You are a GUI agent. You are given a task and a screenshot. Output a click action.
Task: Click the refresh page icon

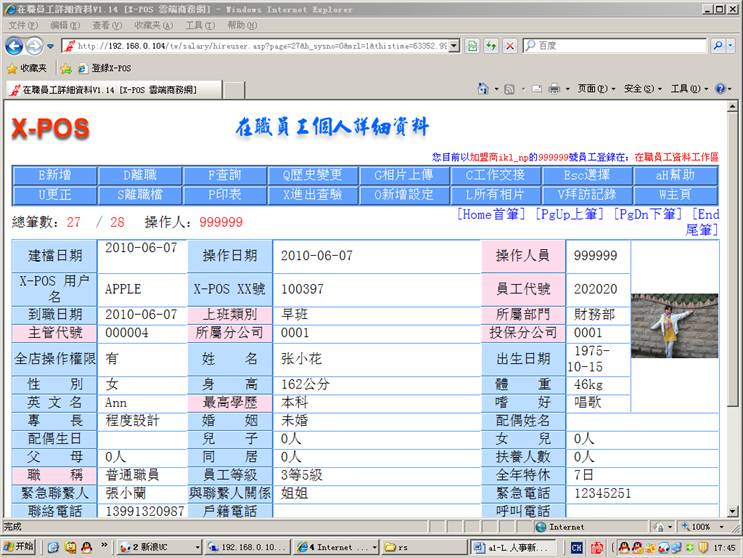[x=491, y=46]
